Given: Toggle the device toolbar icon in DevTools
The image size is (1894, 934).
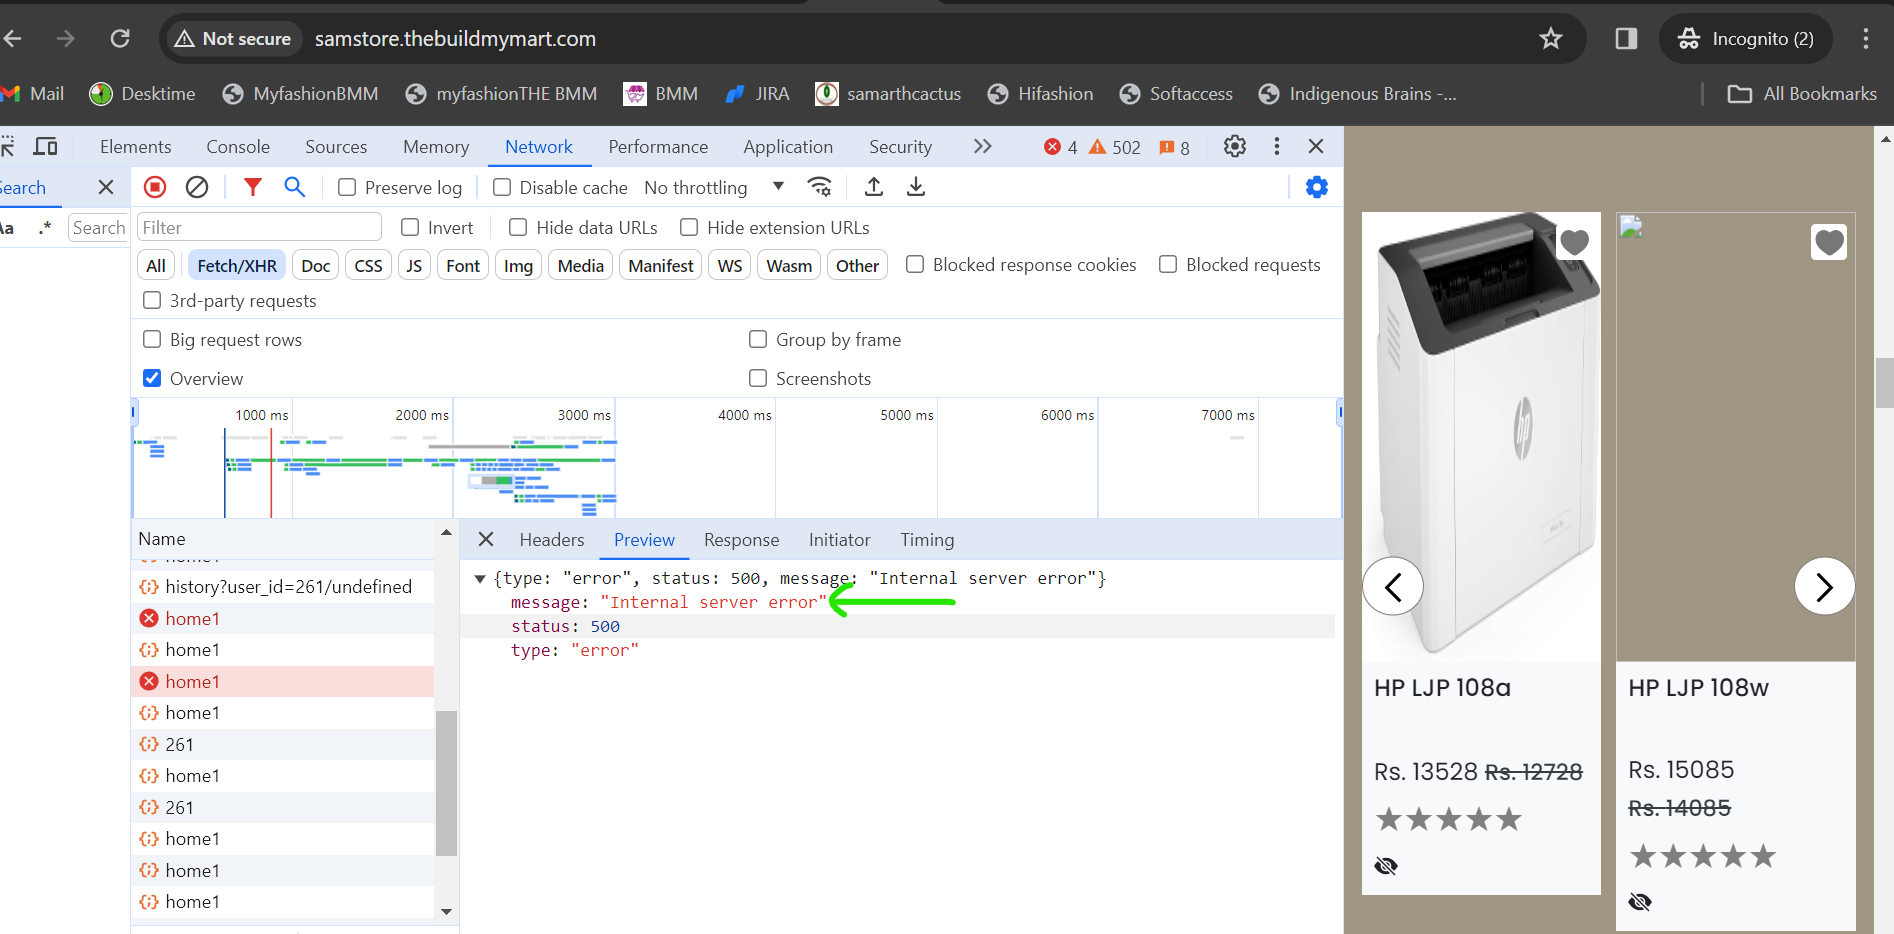Looking at the screenshot, I should (45, 147).
